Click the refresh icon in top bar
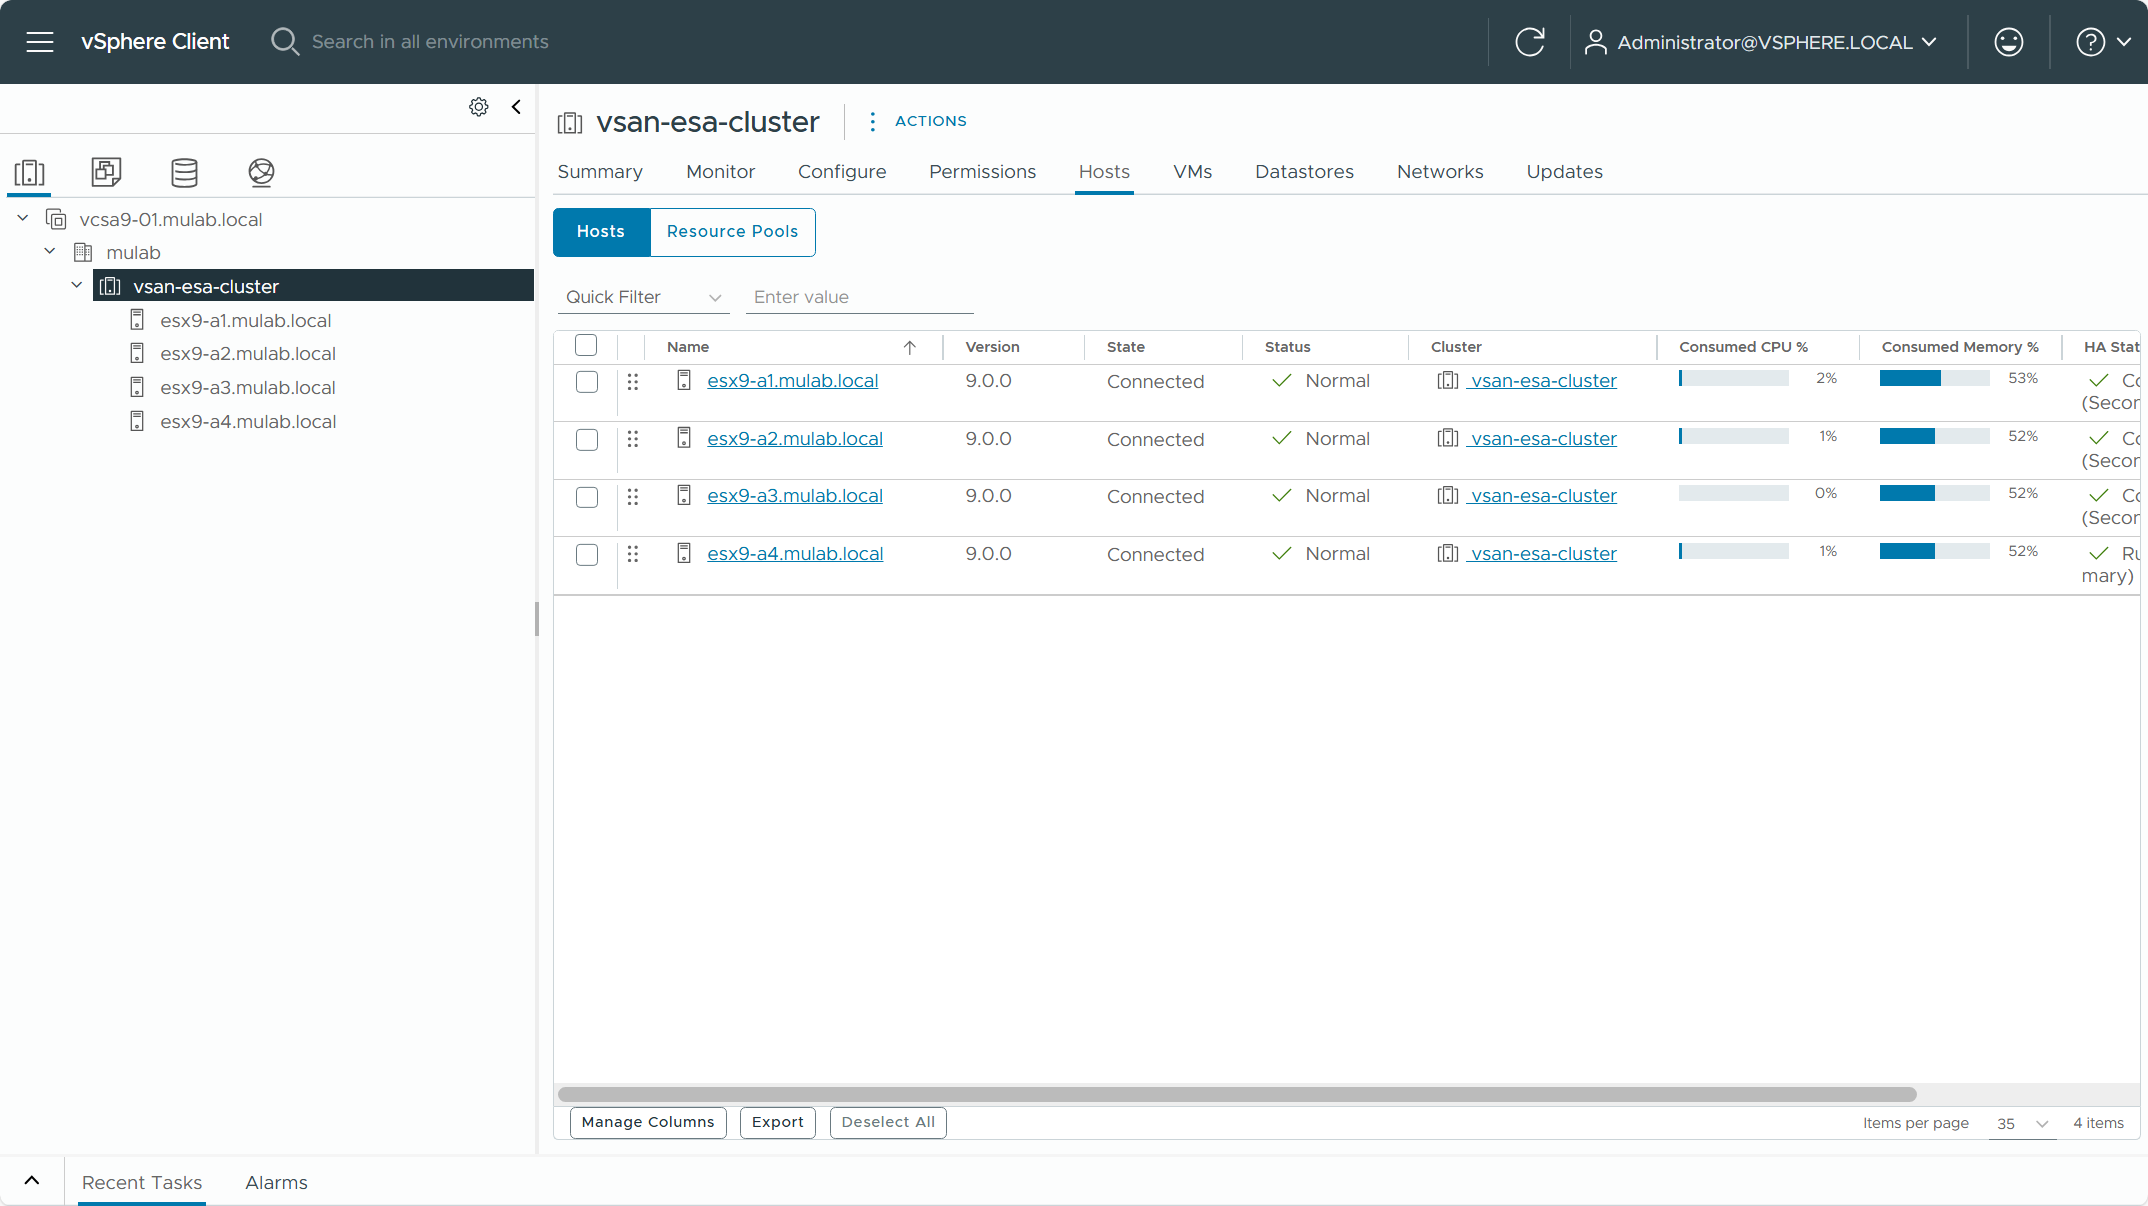2148x1206 pixels. 1529,42
